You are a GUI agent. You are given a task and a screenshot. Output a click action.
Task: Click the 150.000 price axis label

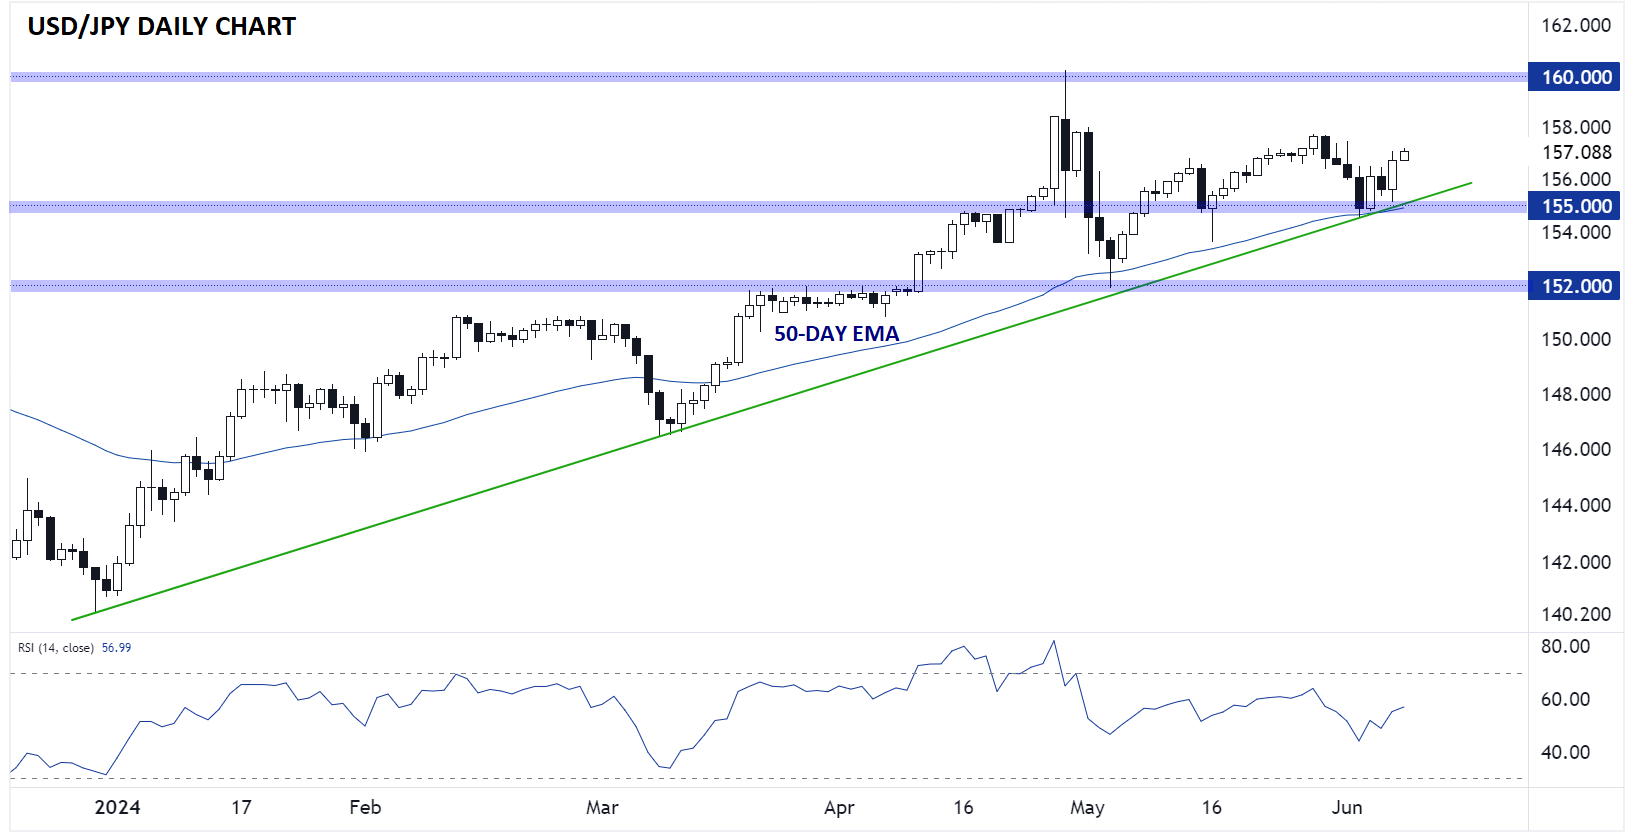point(1576,339)
